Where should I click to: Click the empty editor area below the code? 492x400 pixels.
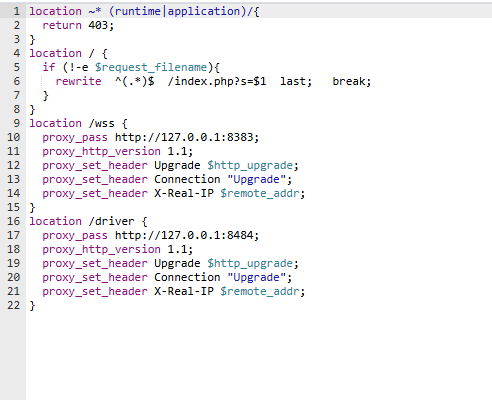pyautogui.click(x=259, y=356)
